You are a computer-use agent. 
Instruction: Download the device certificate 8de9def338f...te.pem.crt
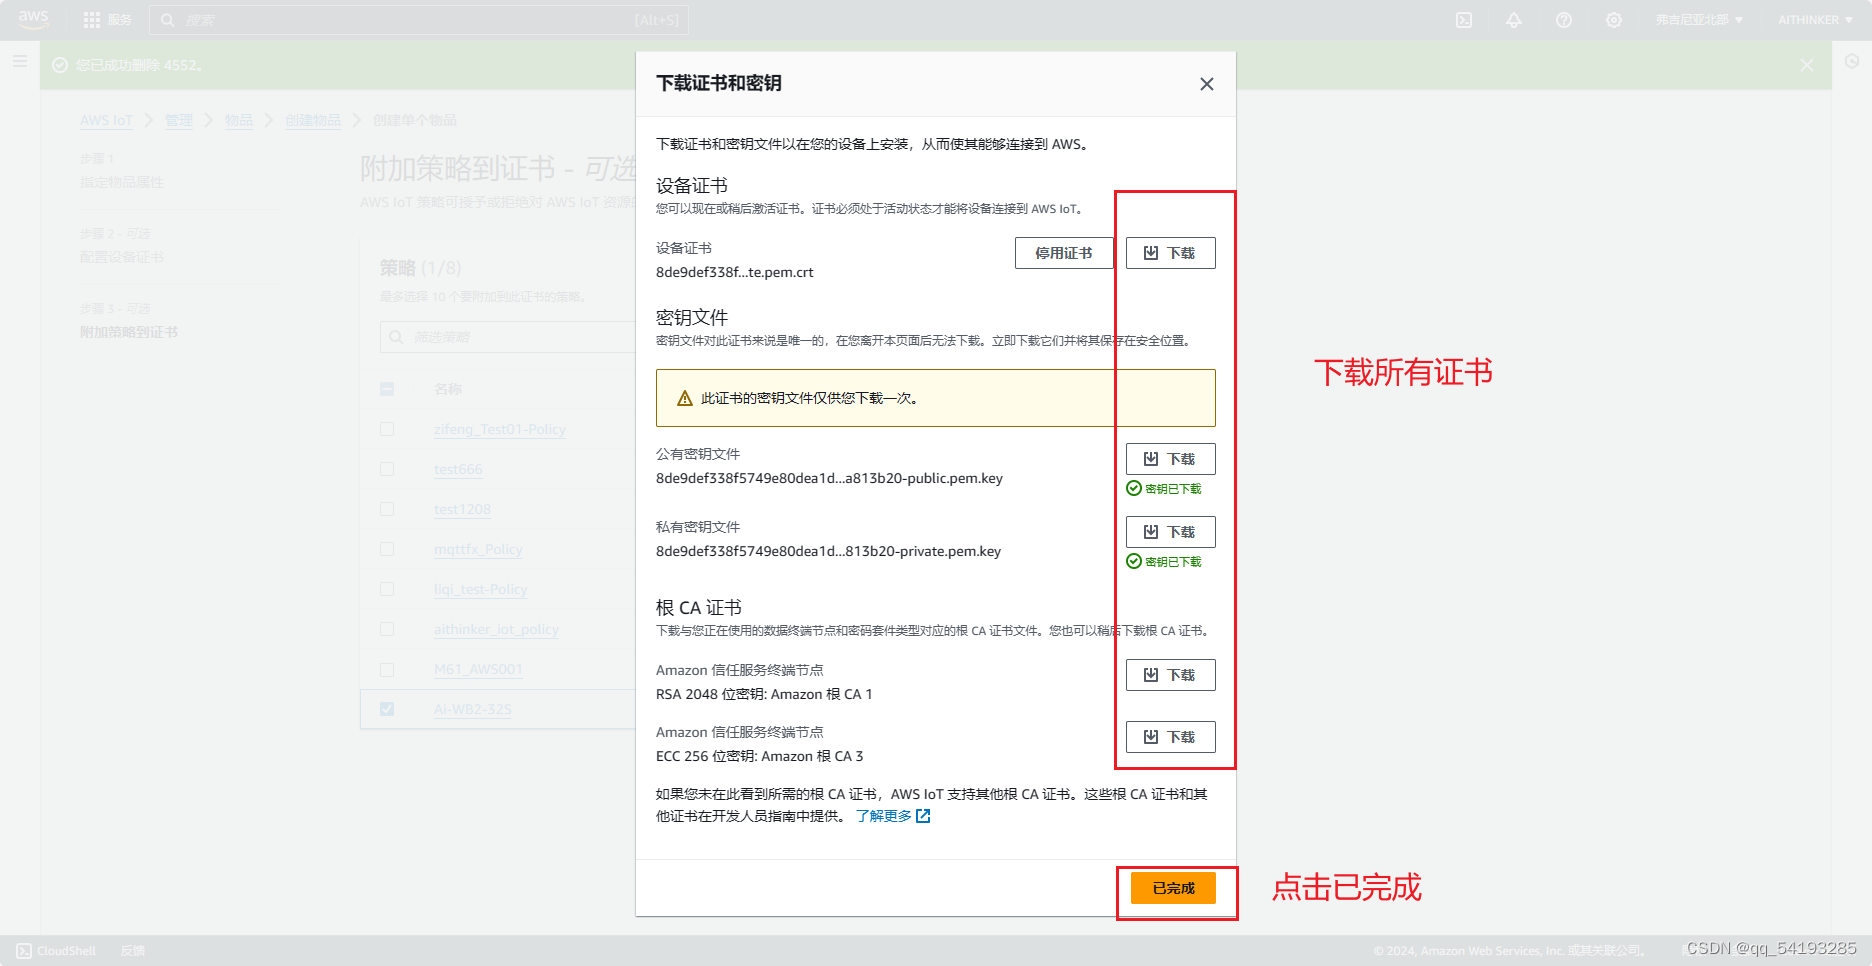(1171, 253)
